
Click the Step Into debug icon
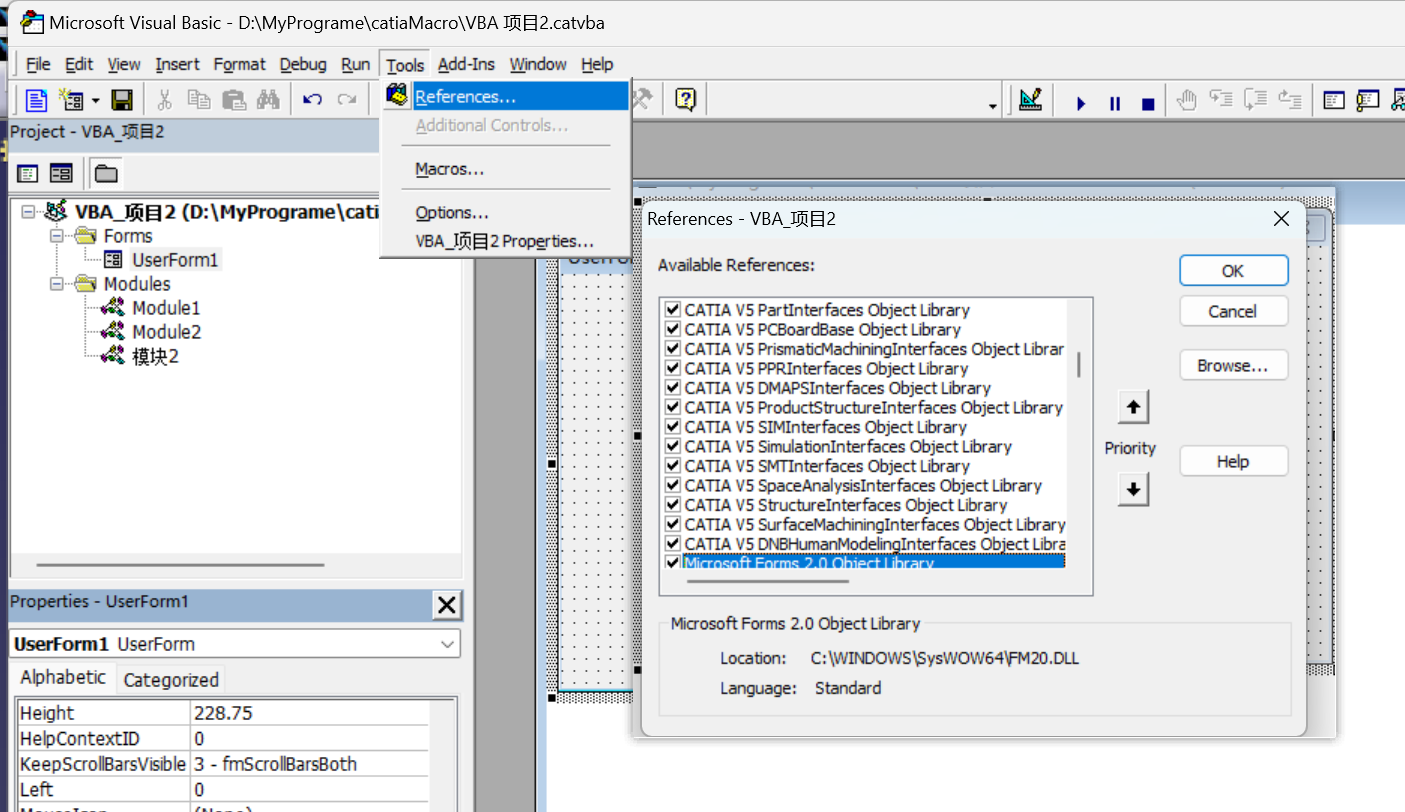tap(1220, 99)
